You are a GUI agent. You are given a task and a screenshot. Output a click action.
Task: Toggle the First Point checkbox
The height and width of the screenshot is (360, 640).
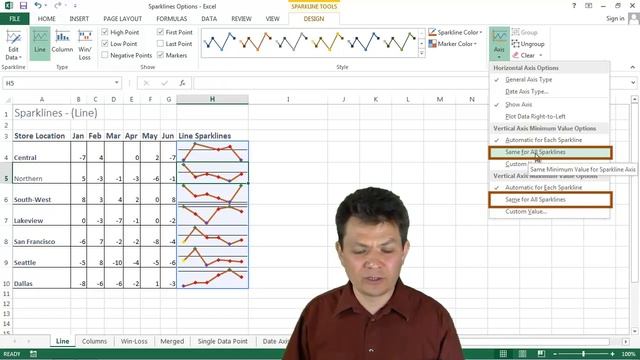[x=160, y=32]
